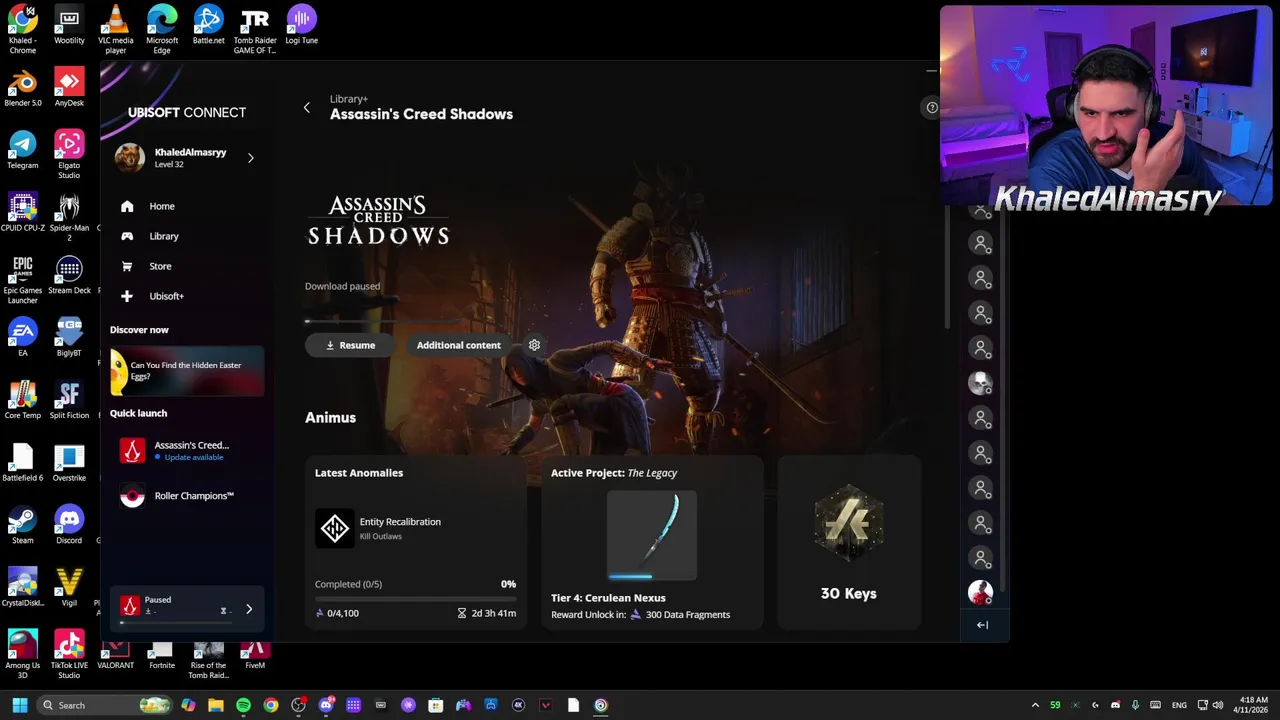1280x720 pixels.
Task: Open Epic Games Launcher desktop shortcut
Action: (x=23, y=279)
